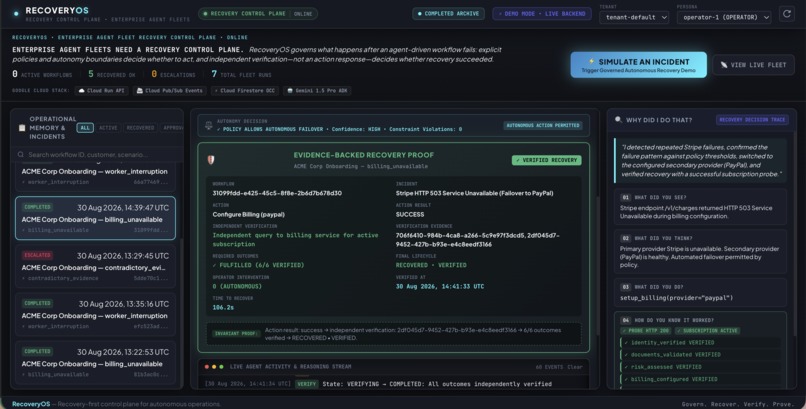806x409 pixels.
Task: Open the 14:39:47 UTC billing_unavailable incident
Action: pos(95,218)
